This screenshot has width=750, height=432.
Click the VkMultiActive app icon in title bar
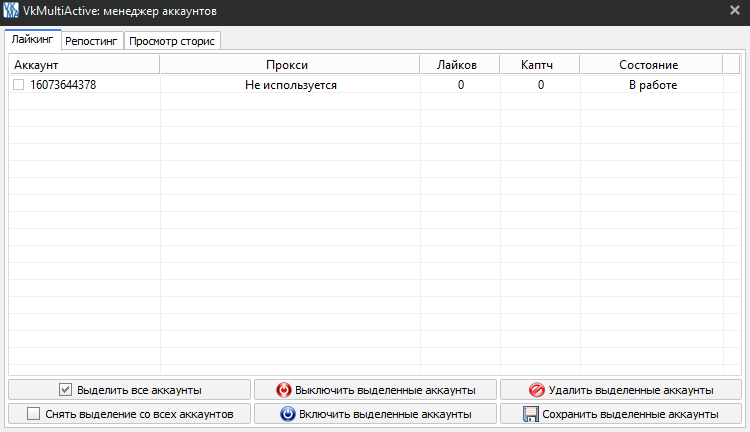tap(11, 10)
